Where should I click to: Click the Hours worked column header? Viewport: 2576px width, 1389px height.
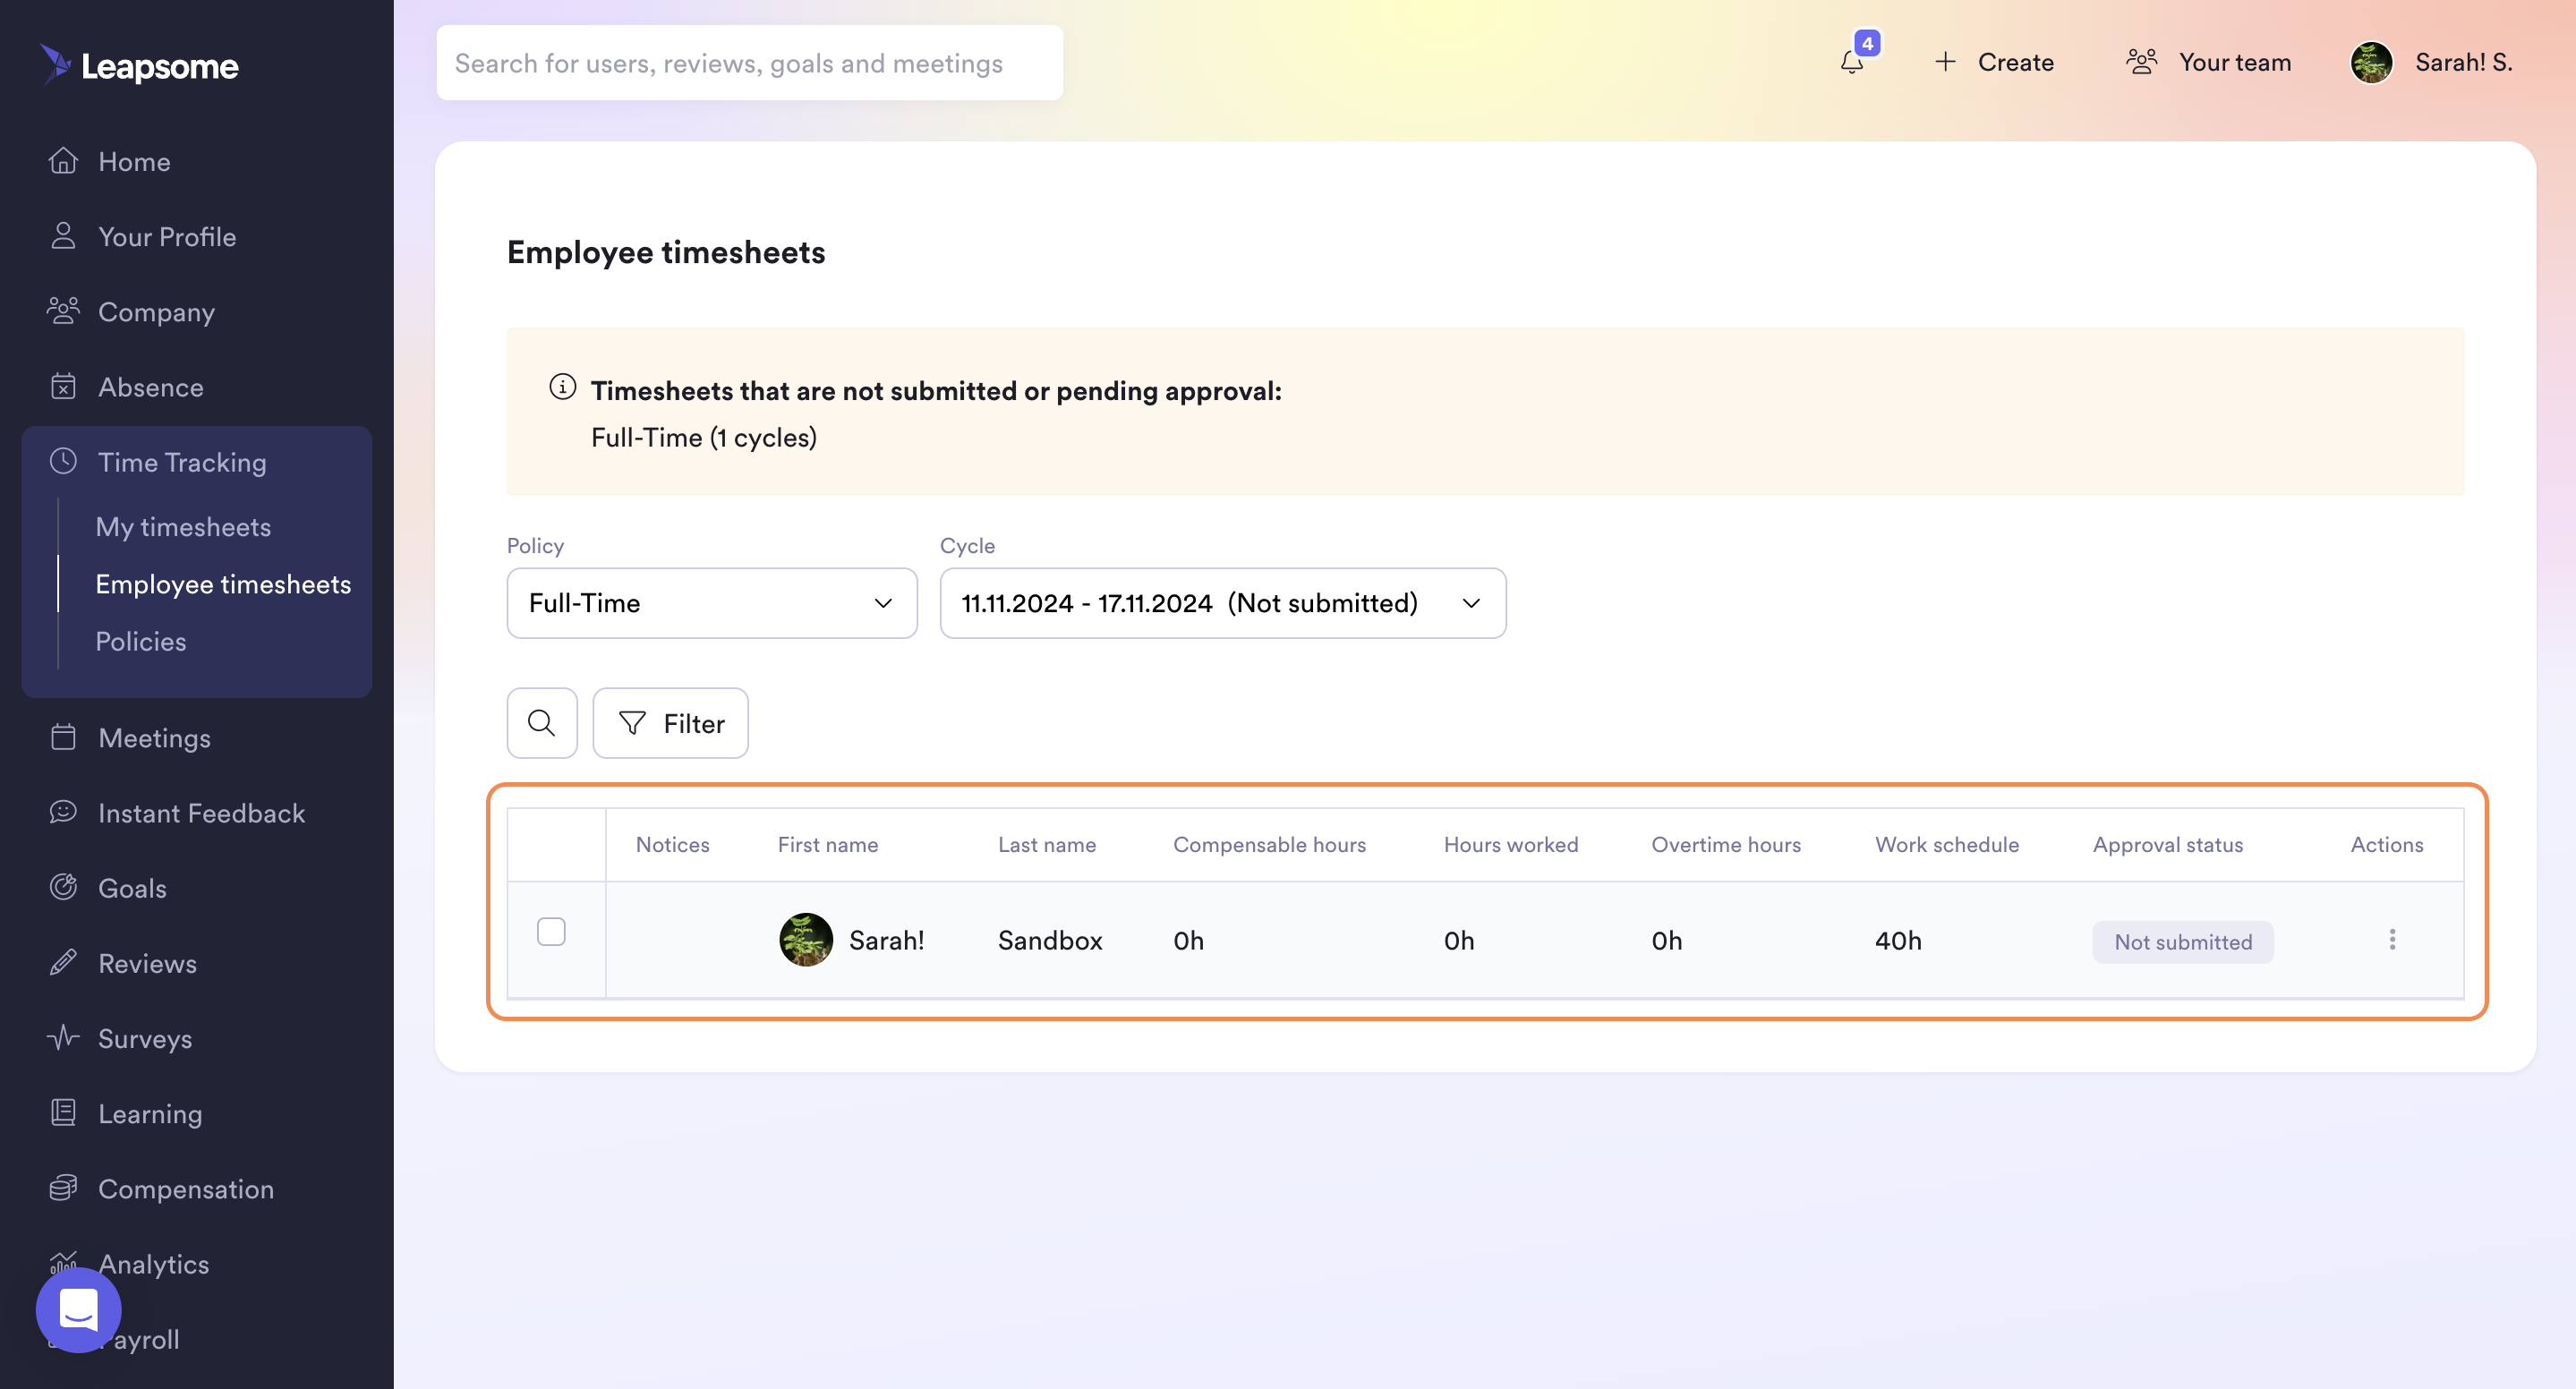[1510, 845]
